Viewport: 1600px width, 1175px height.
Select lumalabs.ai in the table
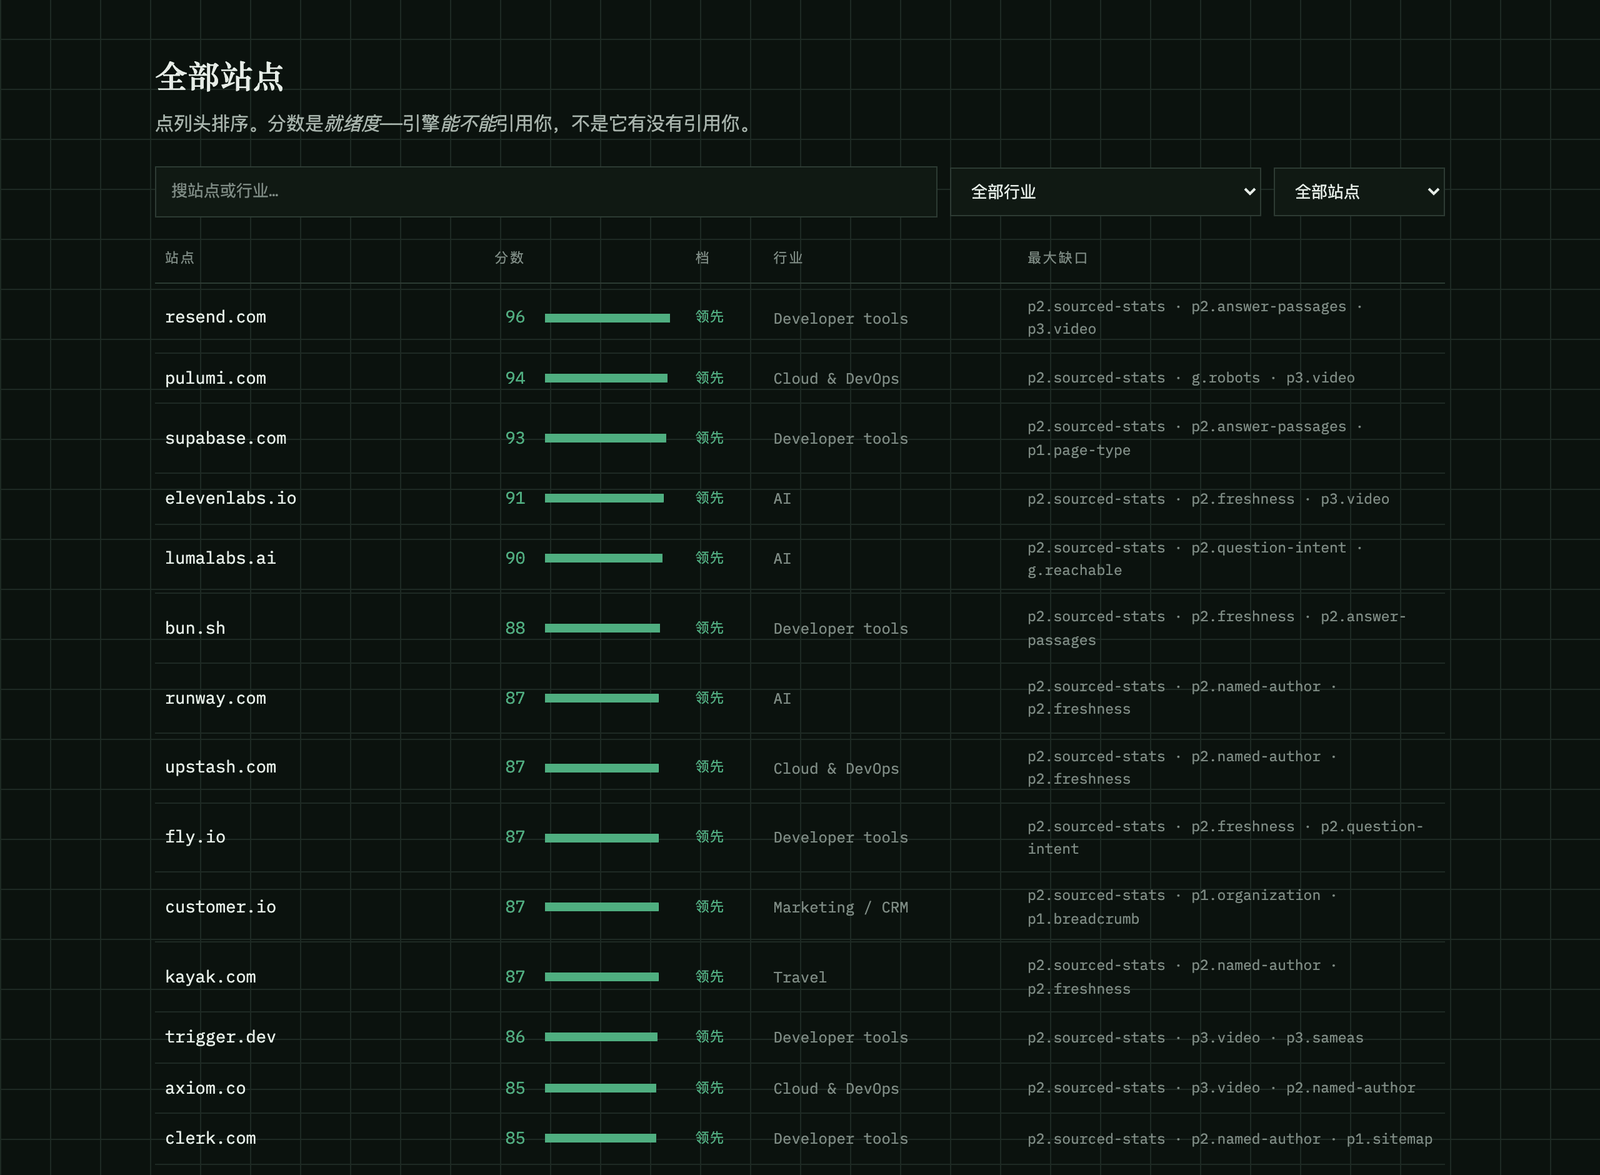point(220,558)
